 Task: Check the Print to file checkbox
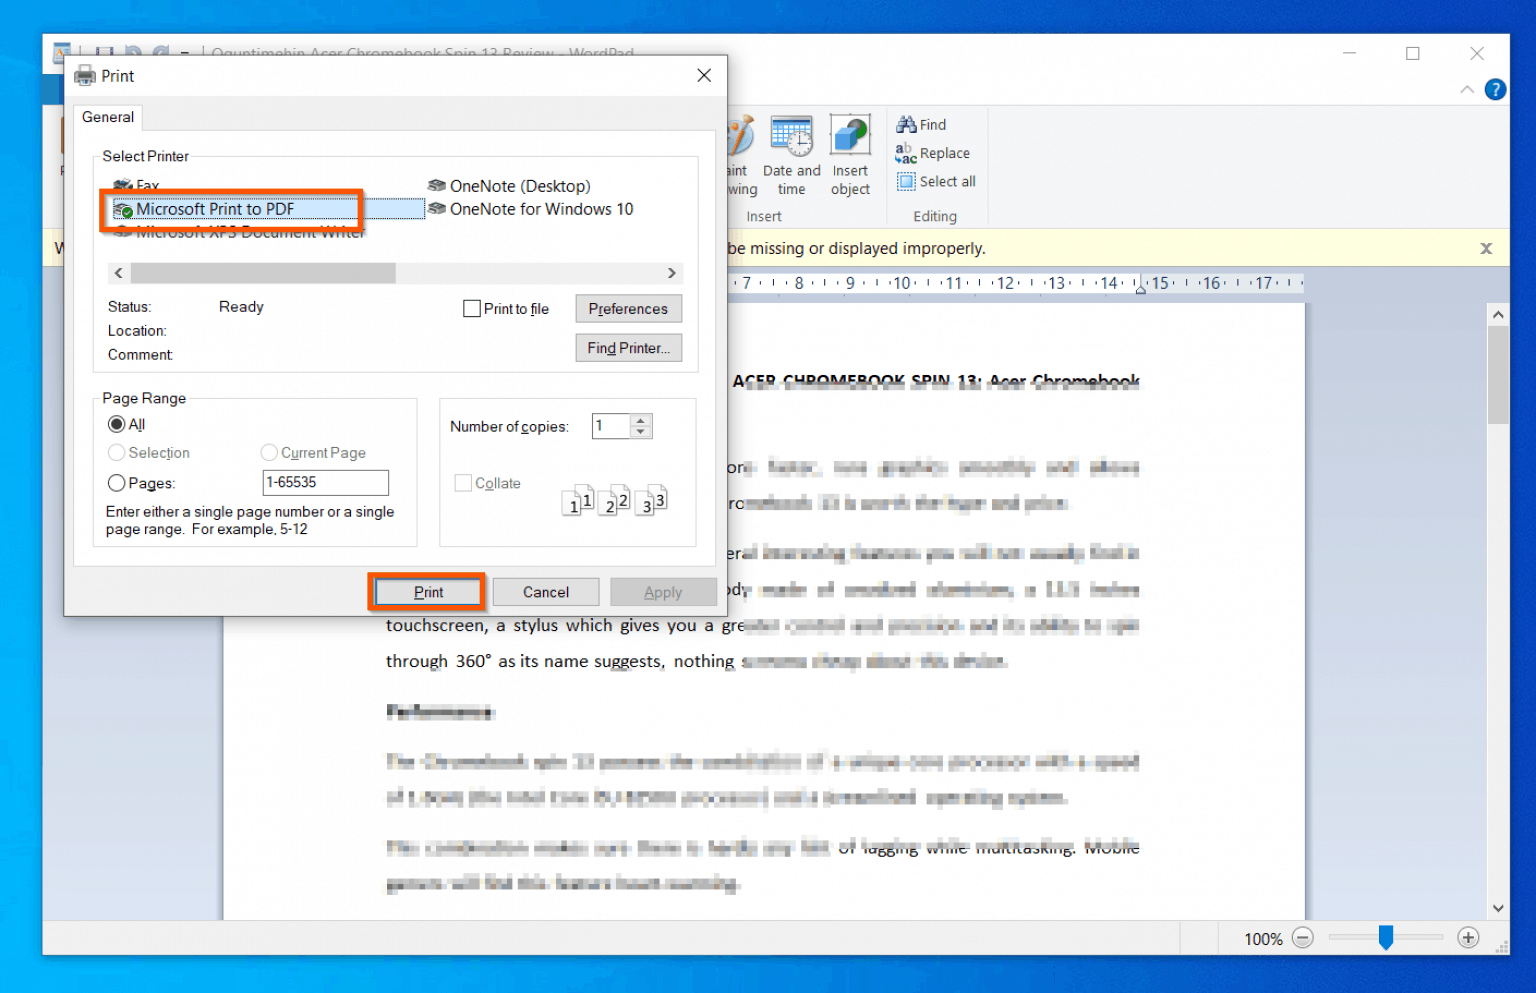point(472,308)
